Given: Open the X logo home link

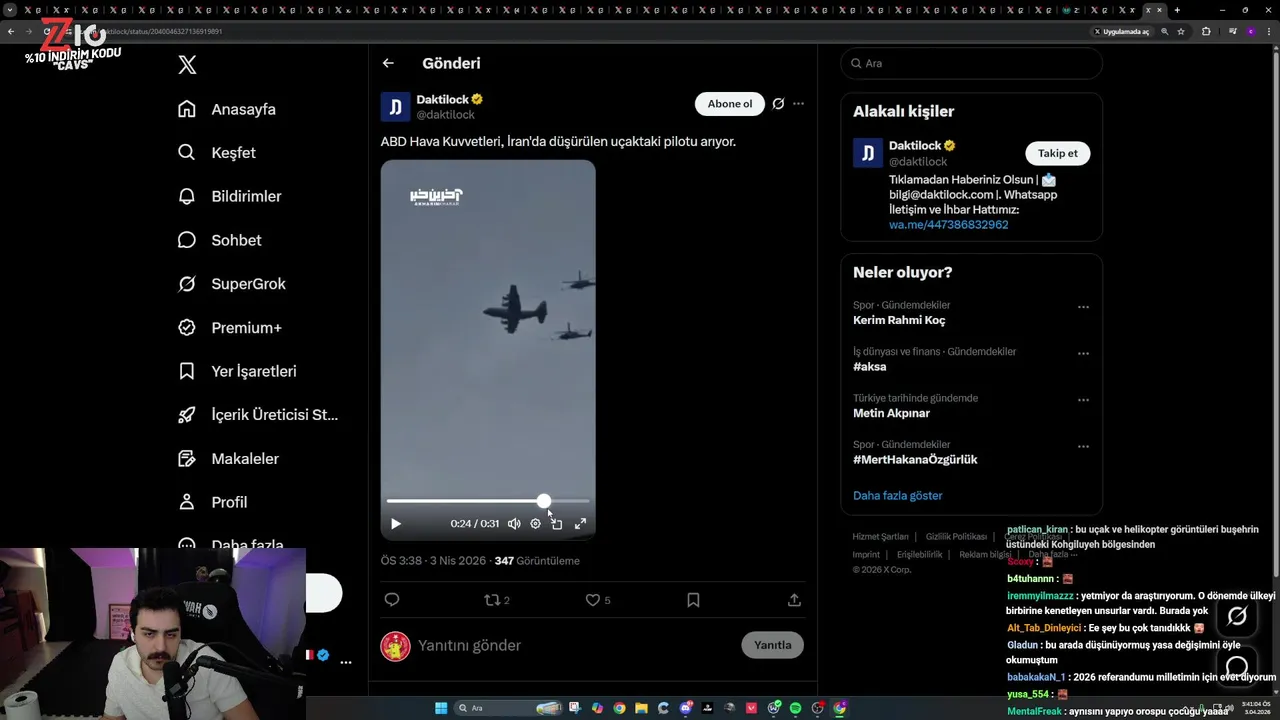Looking at the screenshot, I should point(187,65).
